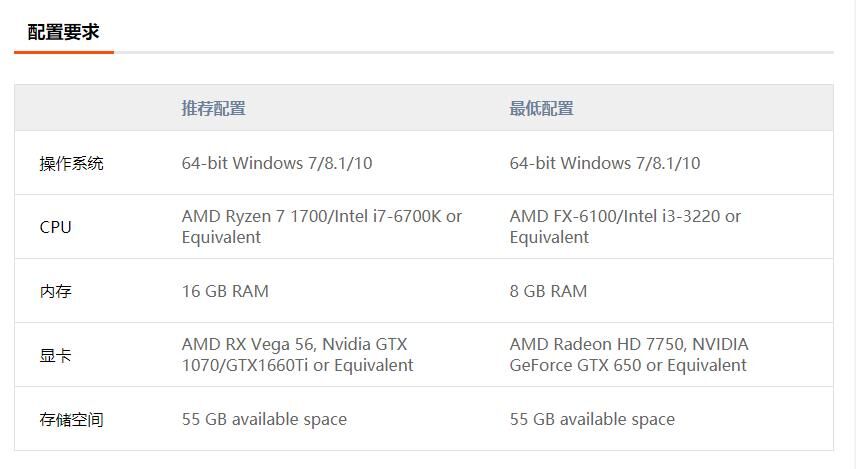Select the CPU row label
Viewport: 856px width, 469px height.
coord(56,227)
